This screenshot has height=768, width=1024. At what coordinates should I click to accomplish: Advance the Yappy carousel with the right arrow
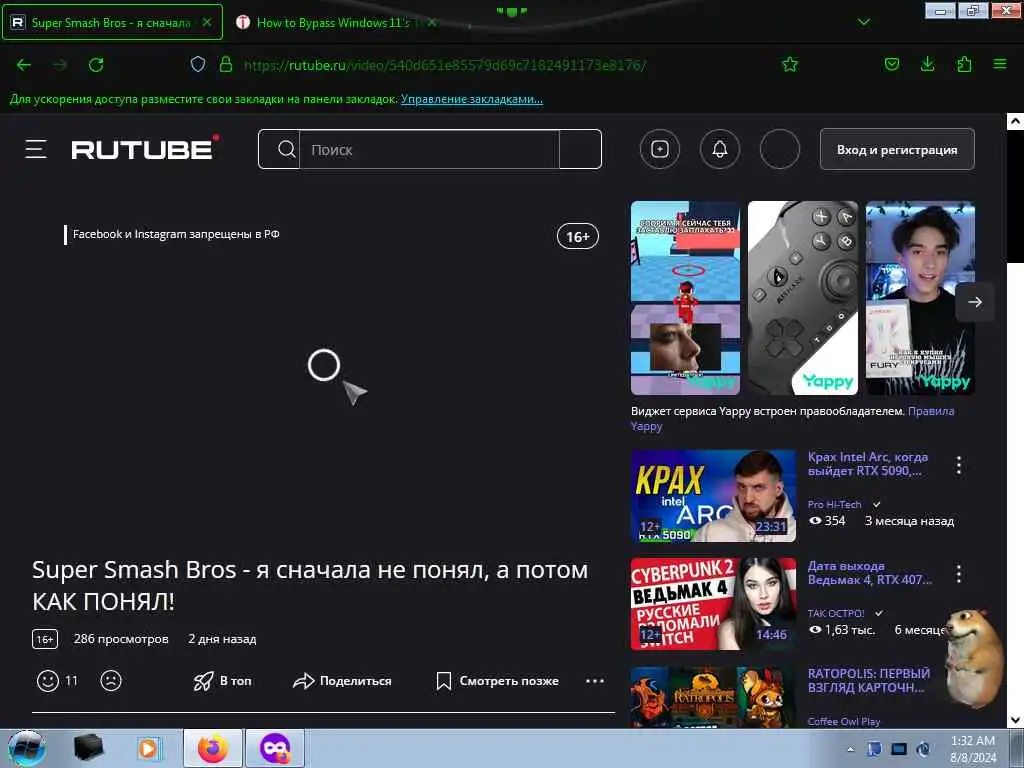pos(974,302)
